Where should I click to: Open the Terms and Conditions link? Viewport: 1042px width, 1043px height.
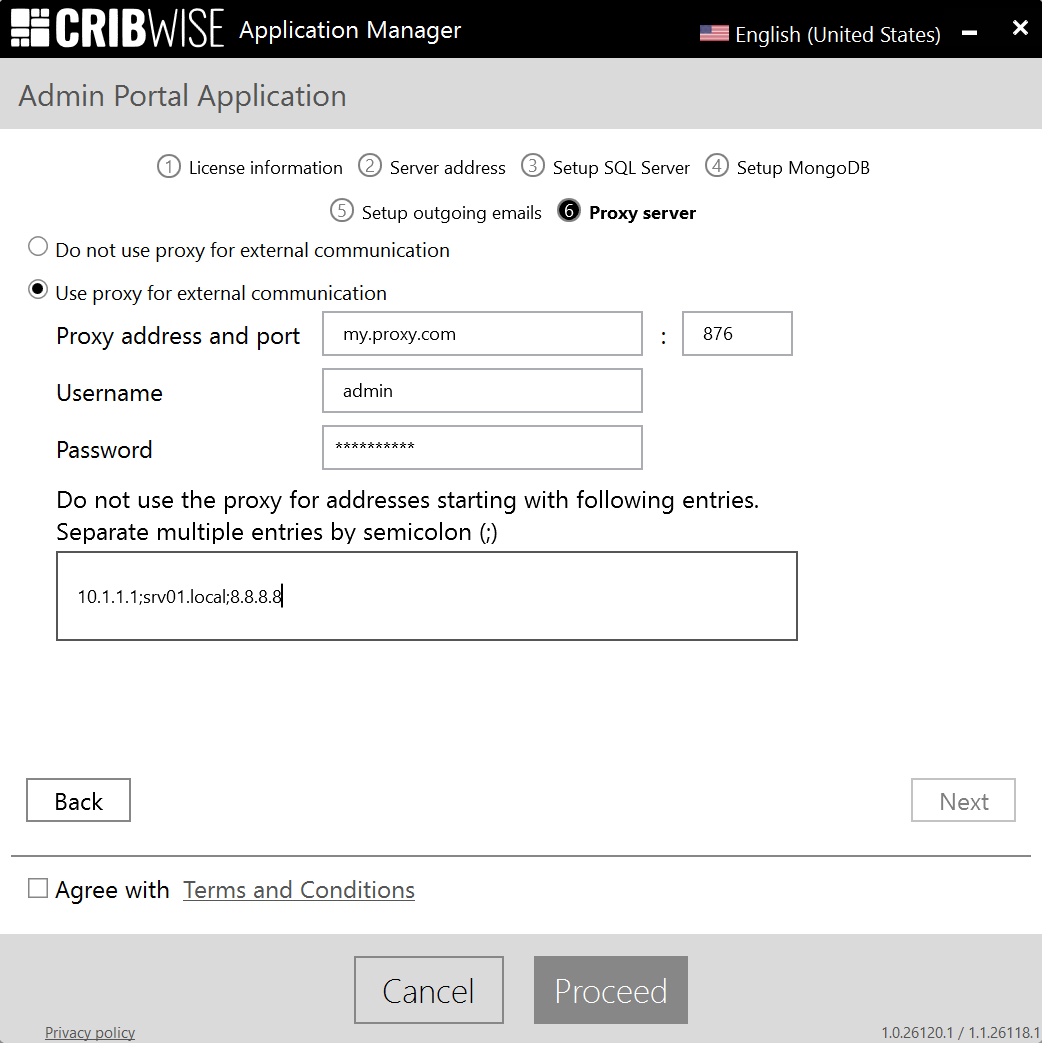point(299,890)
